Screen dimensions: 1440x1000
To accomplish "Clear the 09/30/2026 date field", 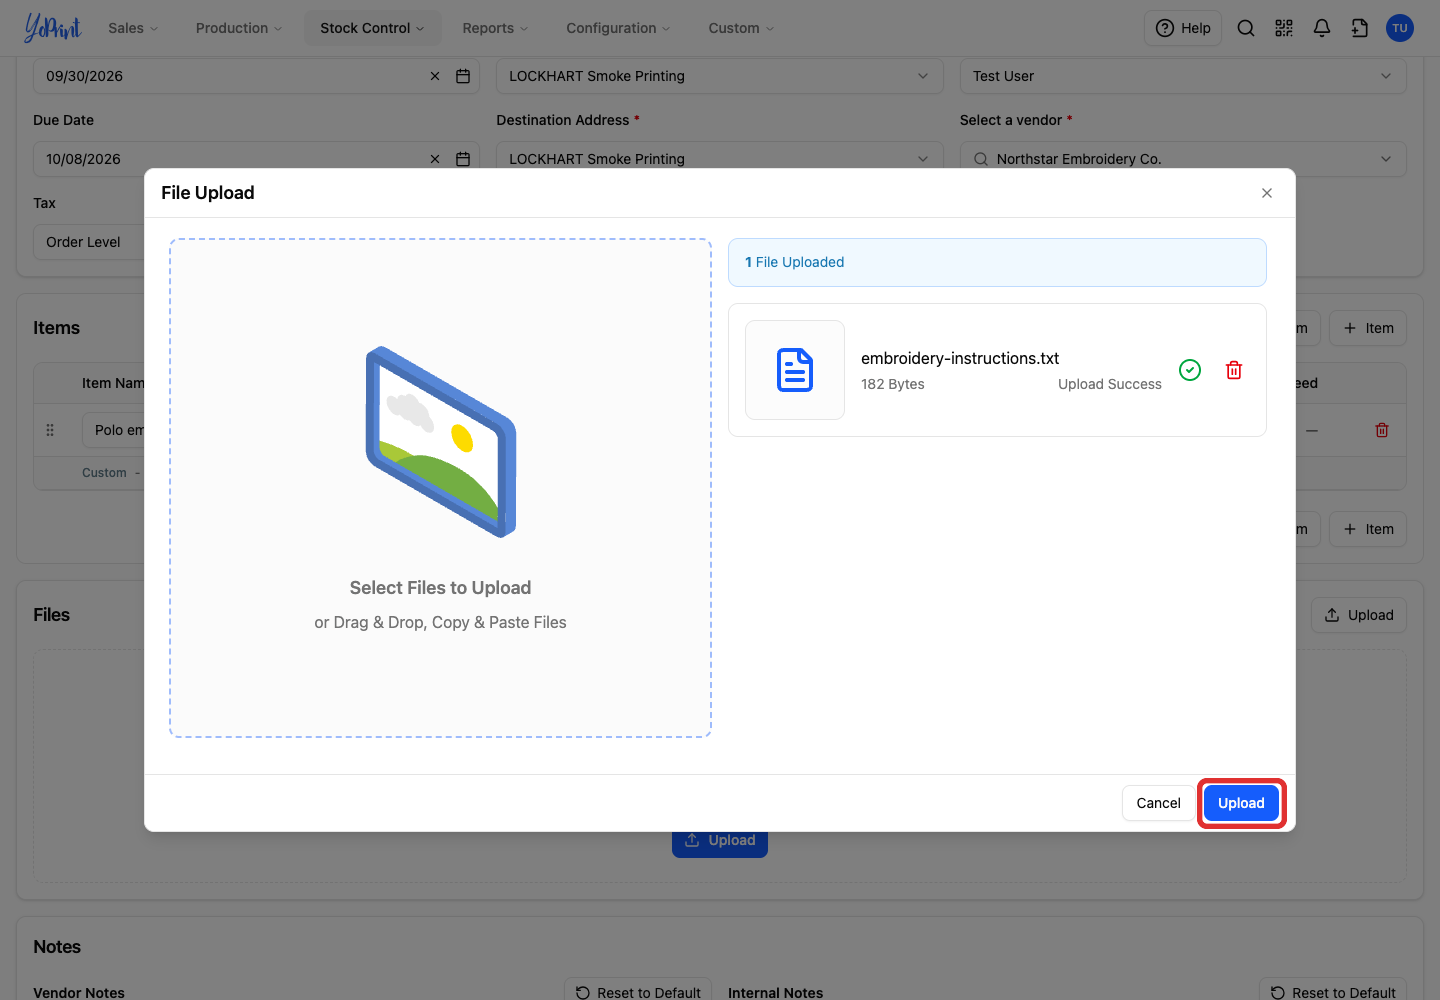I will (435, 76).
